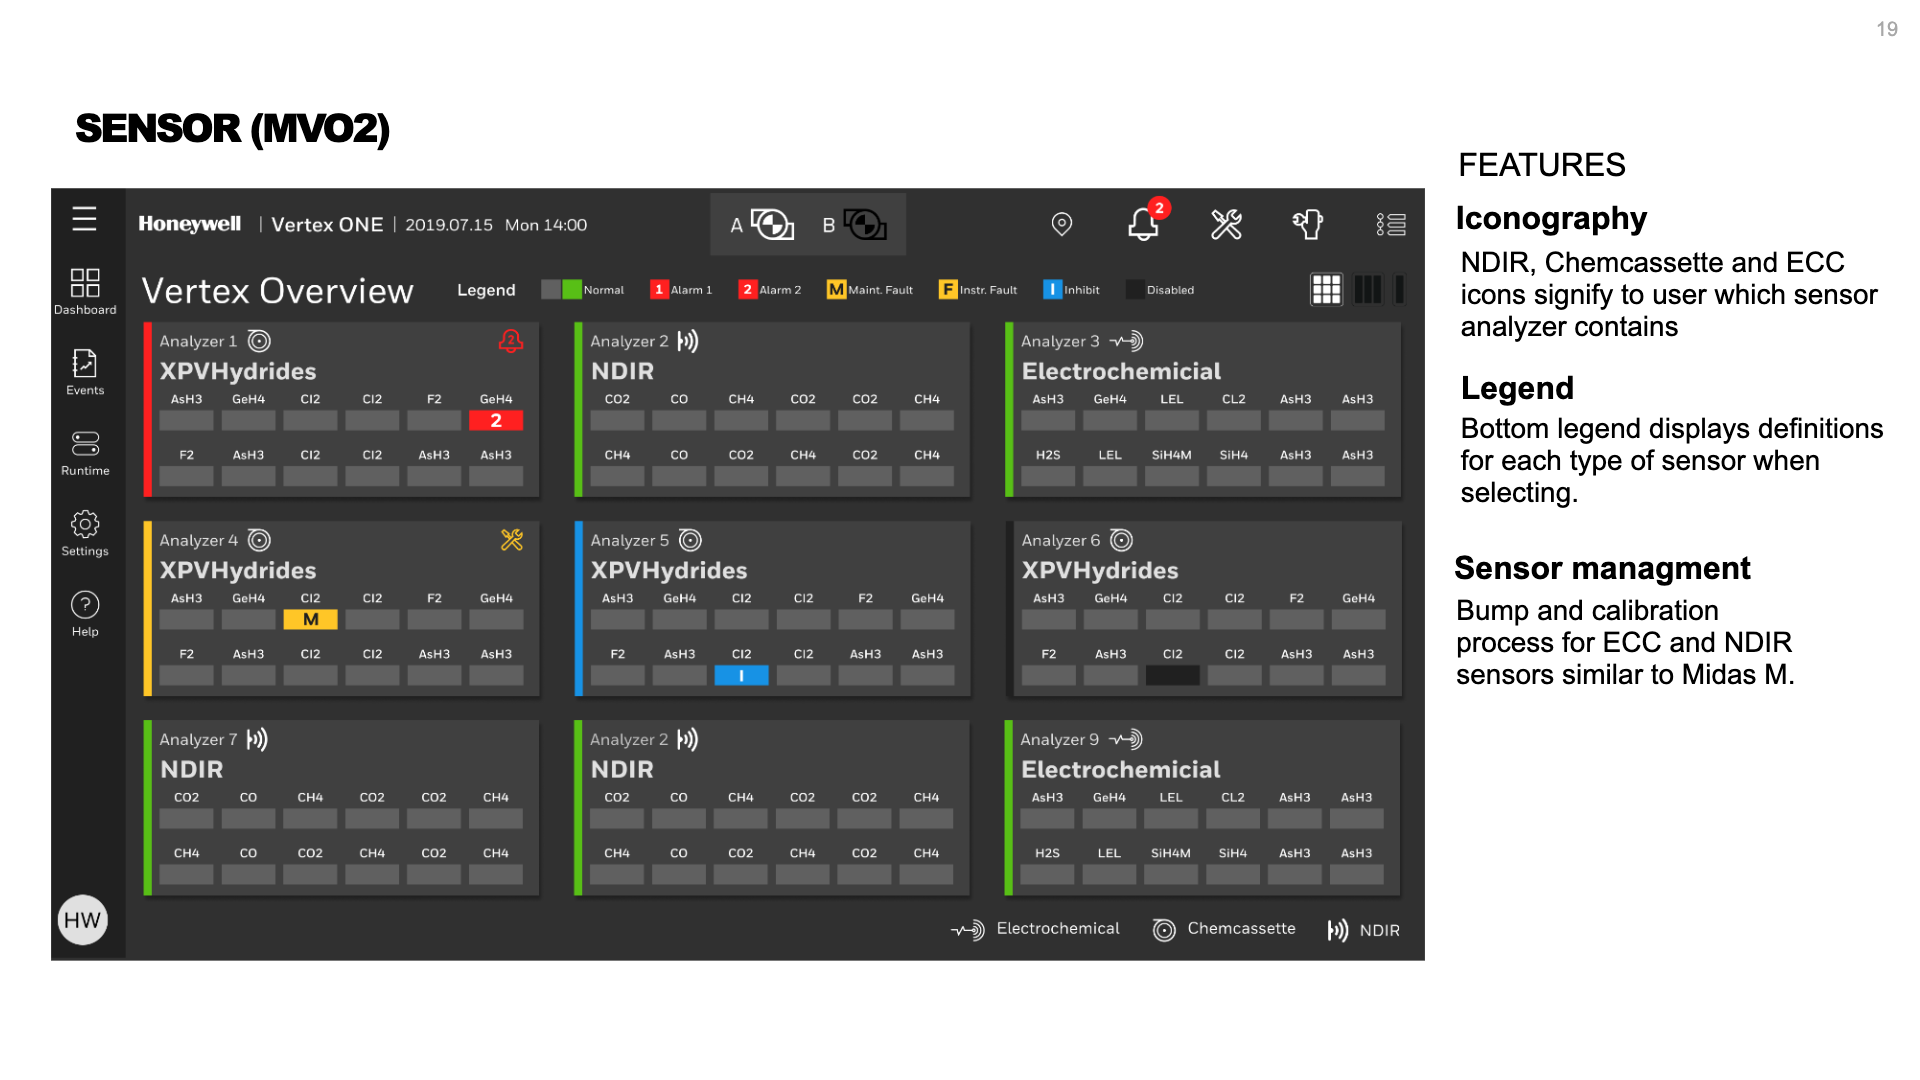Click the glove hand icon in header

(x=1307, y=224)
